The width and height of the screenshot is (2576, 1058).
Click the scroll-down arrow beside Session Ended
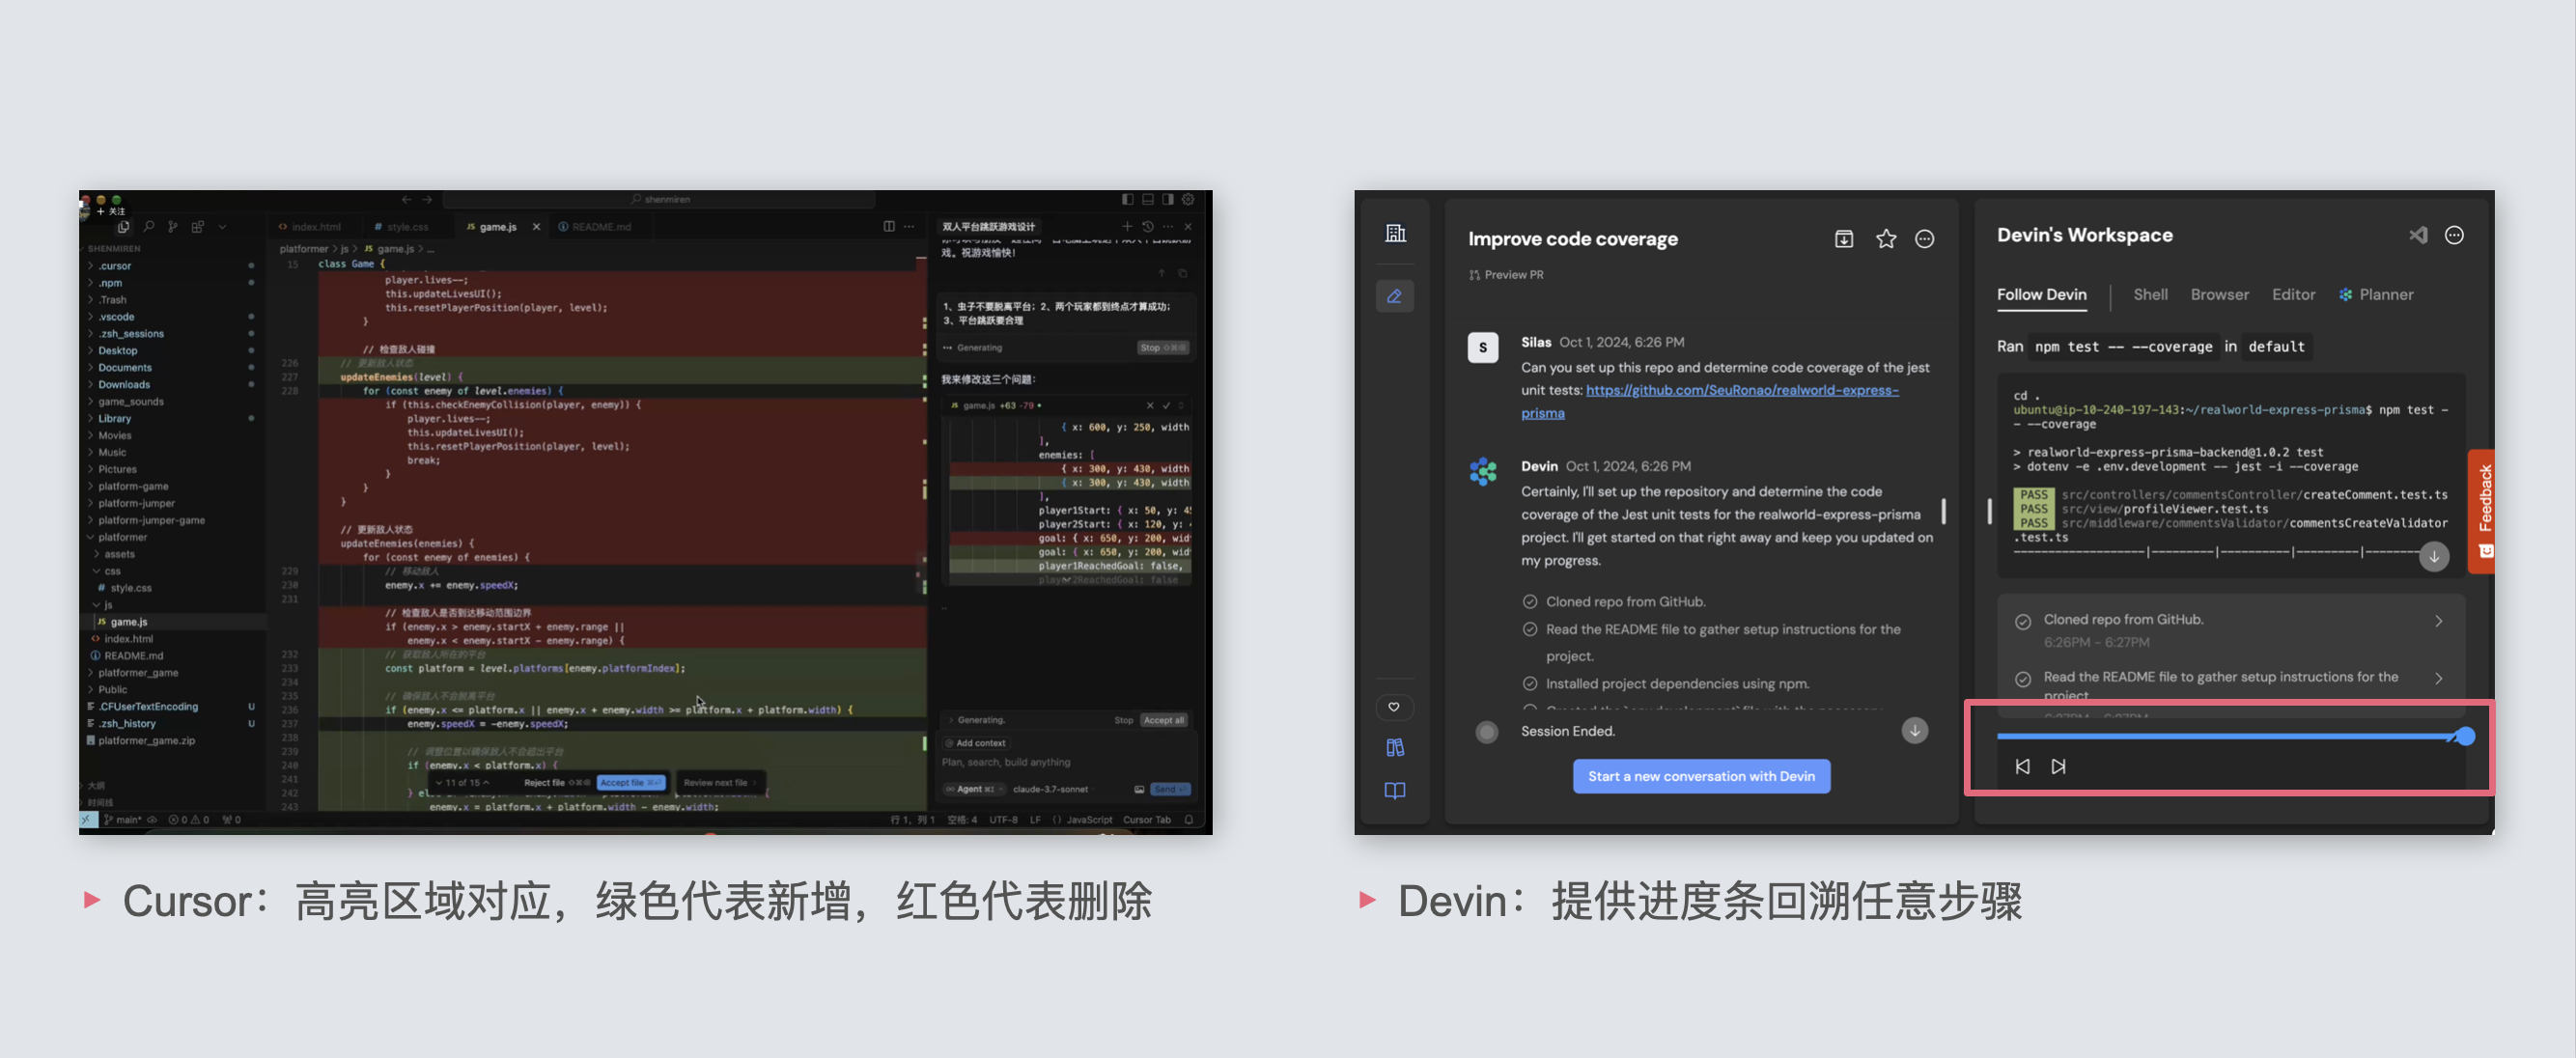[x=1914, y=731]
